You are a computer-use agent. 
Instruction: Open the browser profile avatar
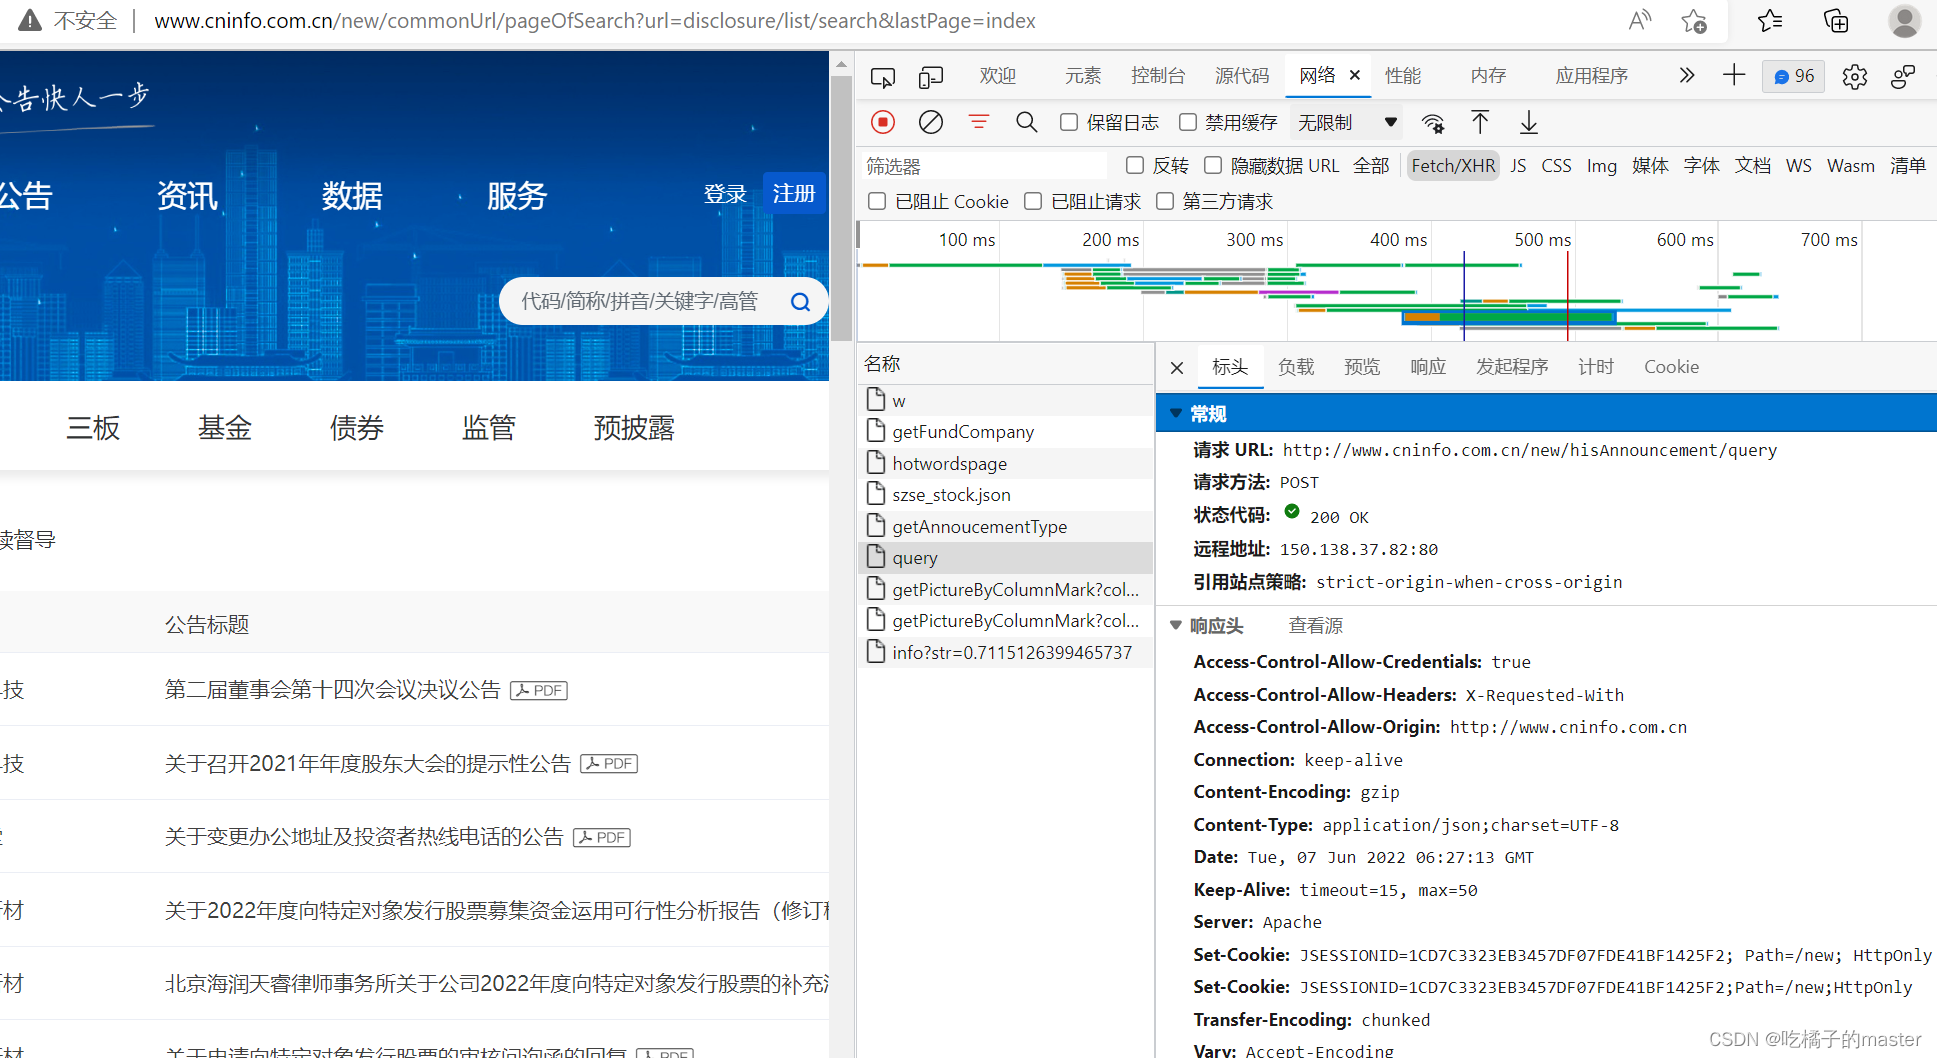[1904, 21]
